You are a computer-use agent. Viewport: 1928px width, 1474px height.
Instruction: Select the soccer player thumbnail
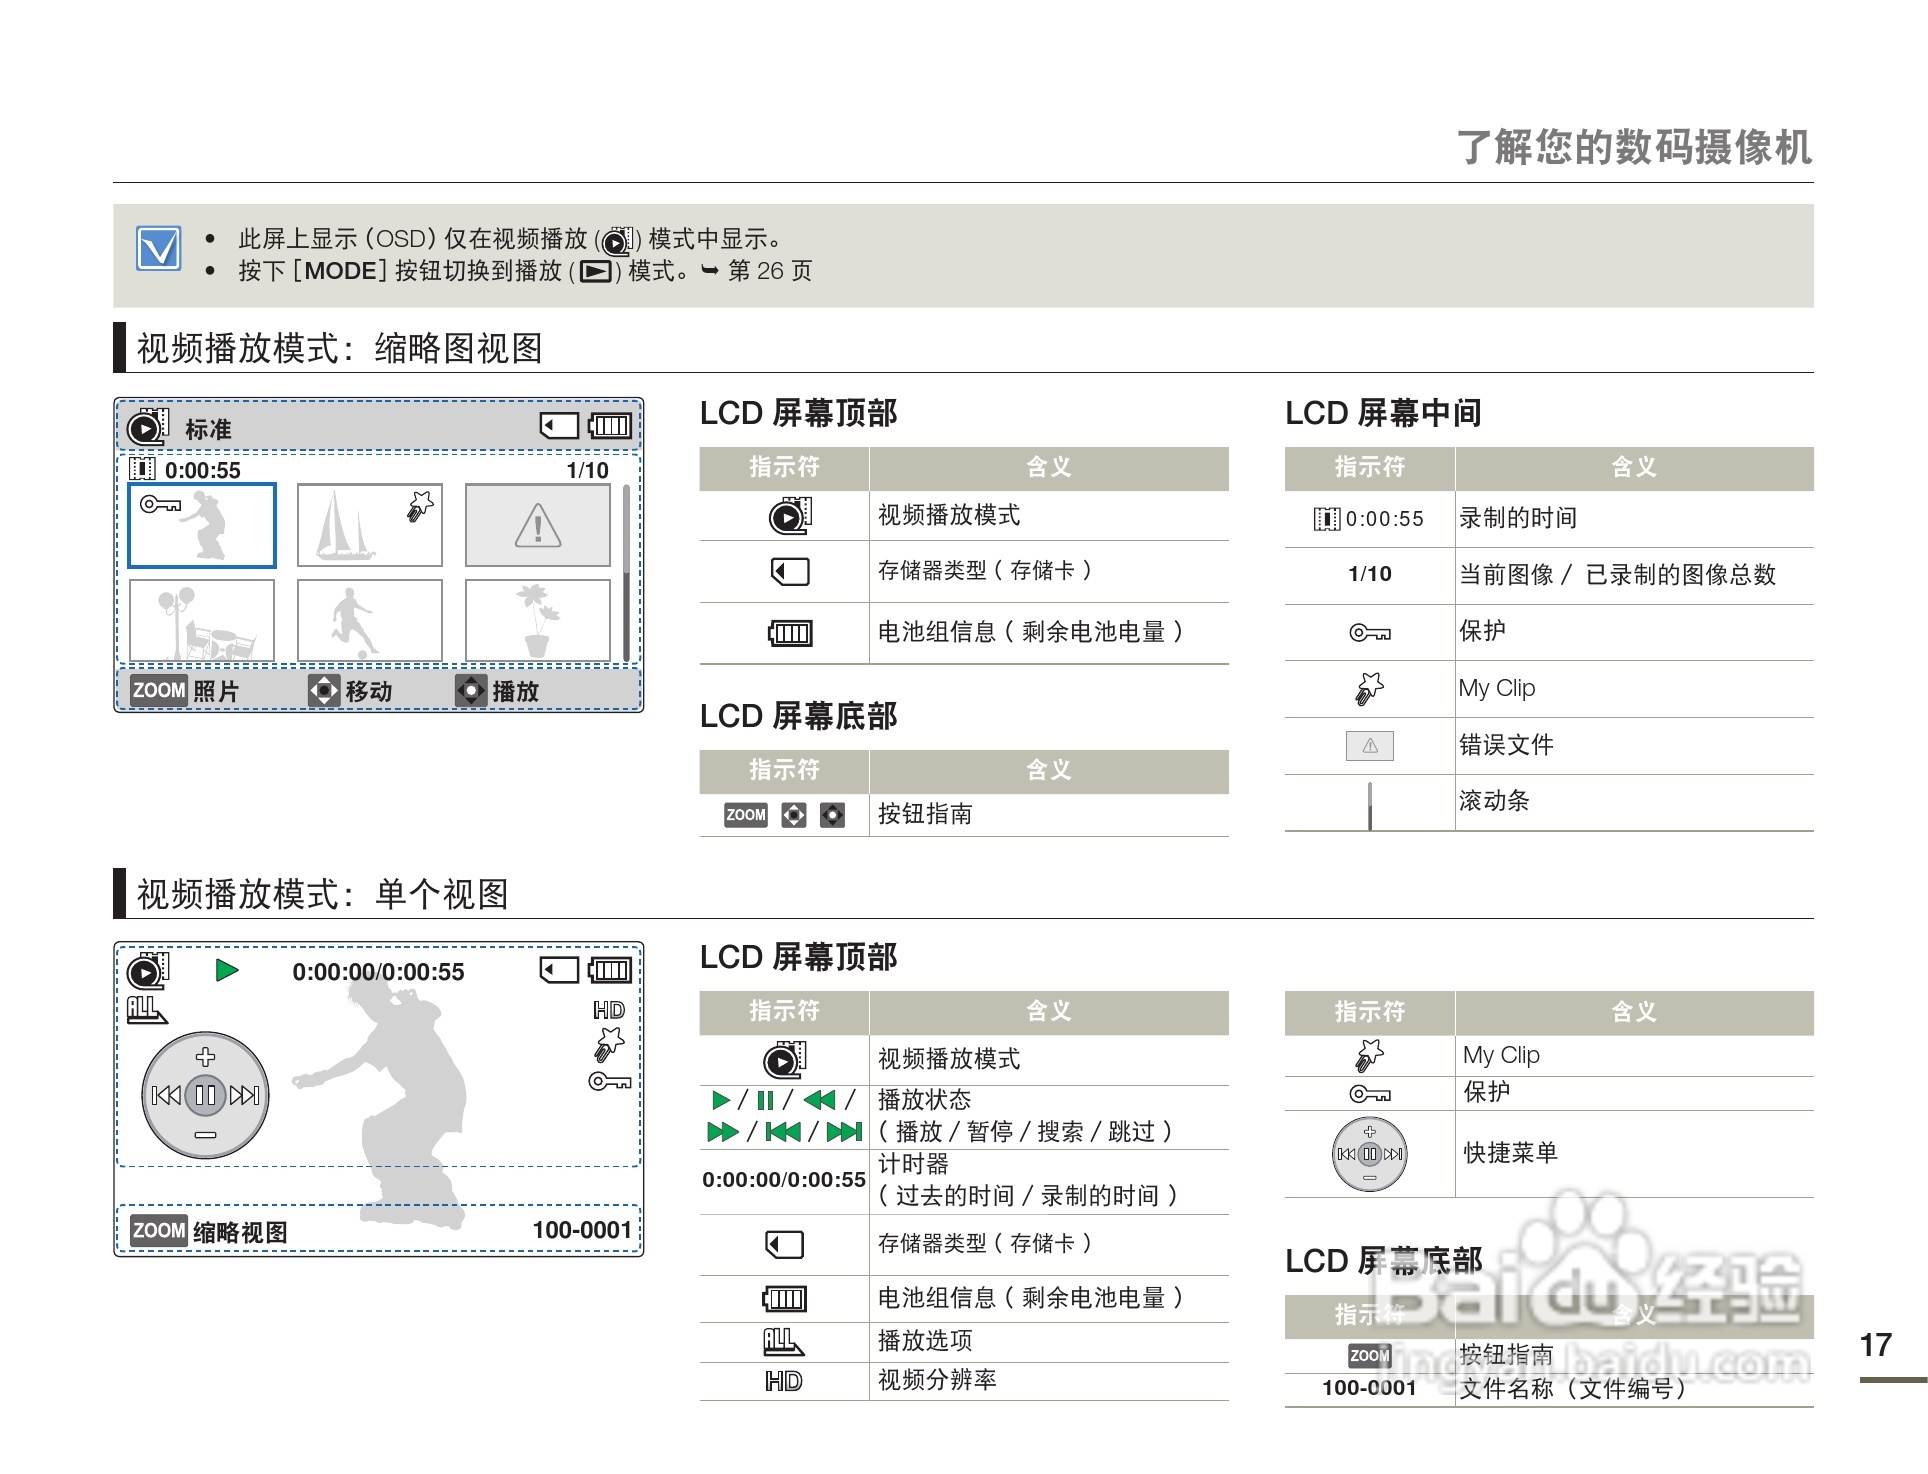(x=369, y=620)
